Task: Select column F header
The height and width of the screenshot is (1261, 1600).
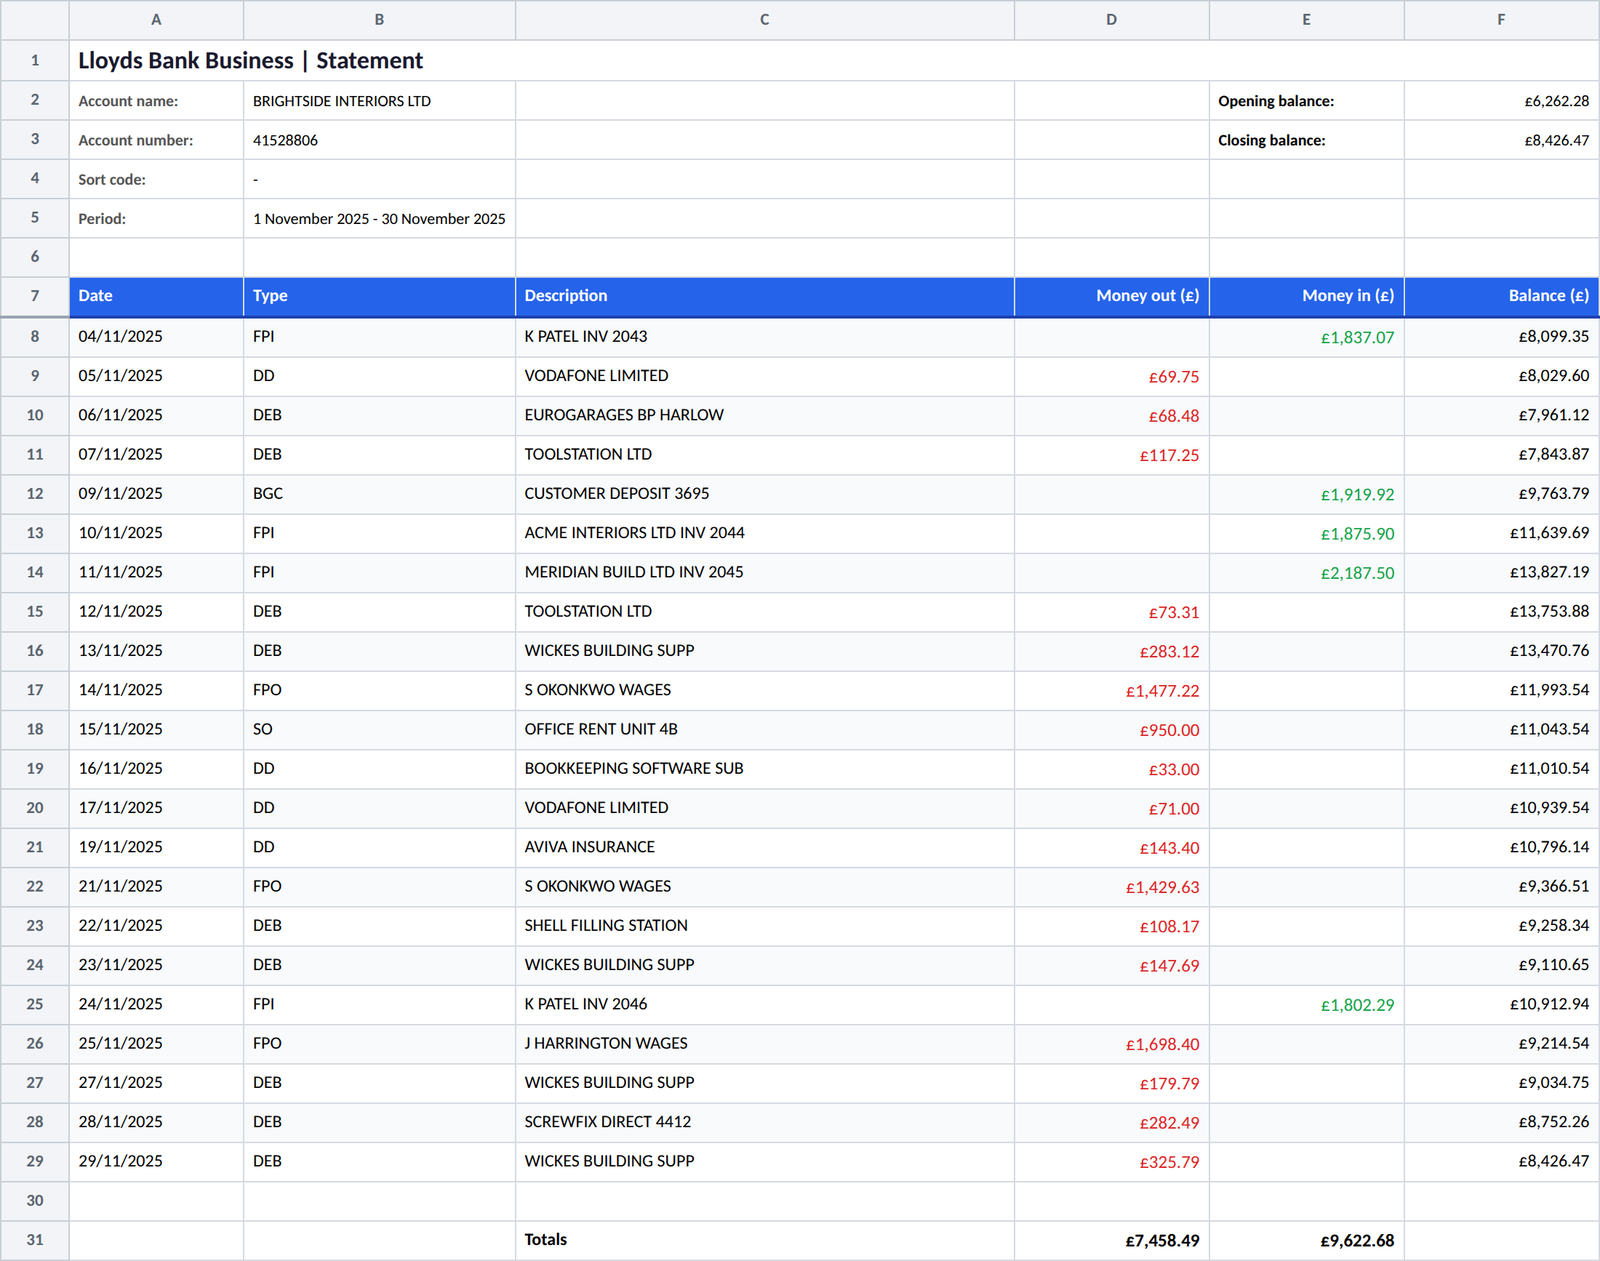Action: [1501, 20]
